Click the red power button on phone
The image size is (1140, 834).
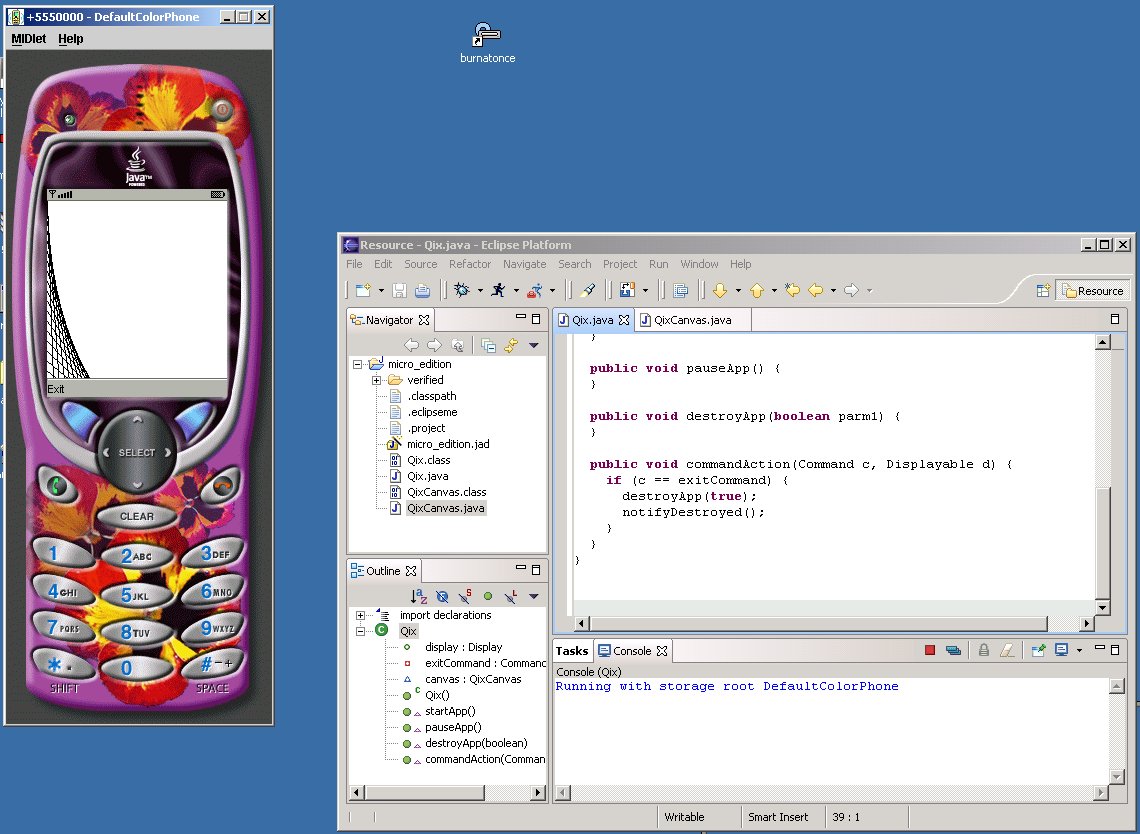click(221, 110)
